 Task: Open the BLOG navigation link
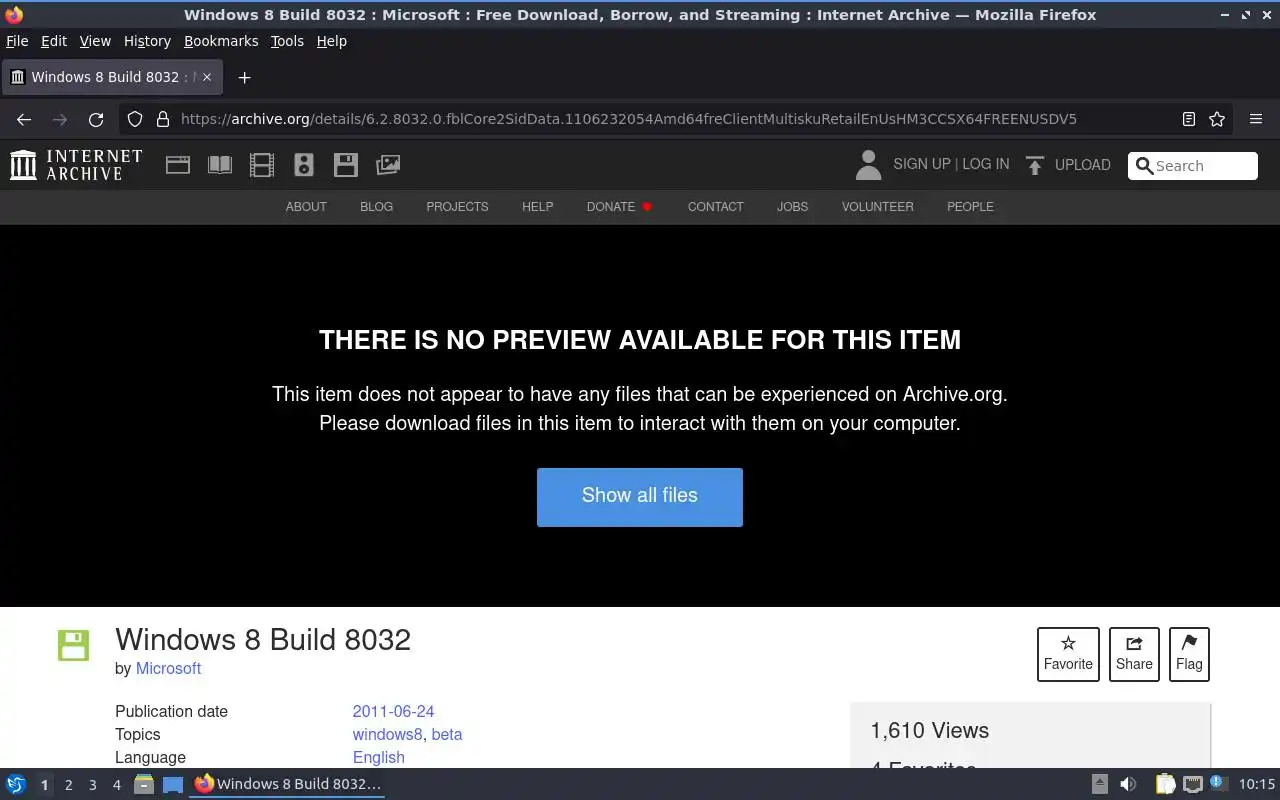376,207
